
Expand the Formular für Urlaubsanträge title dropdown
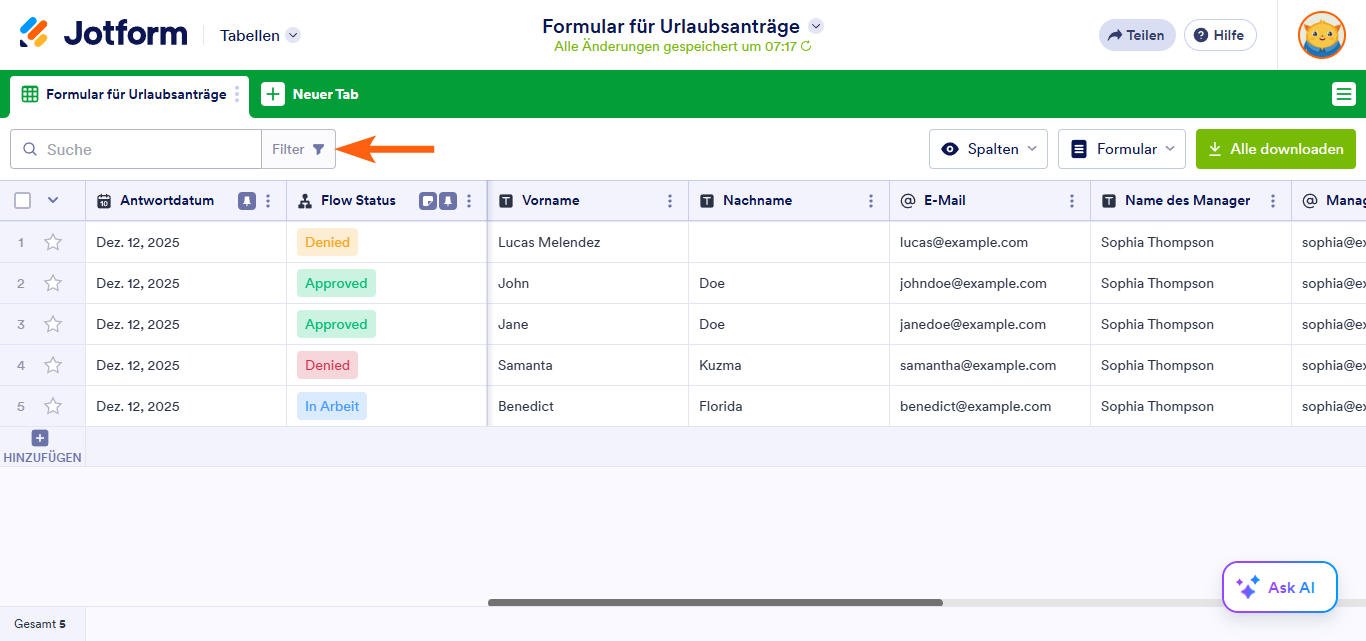tap(815, 27)
